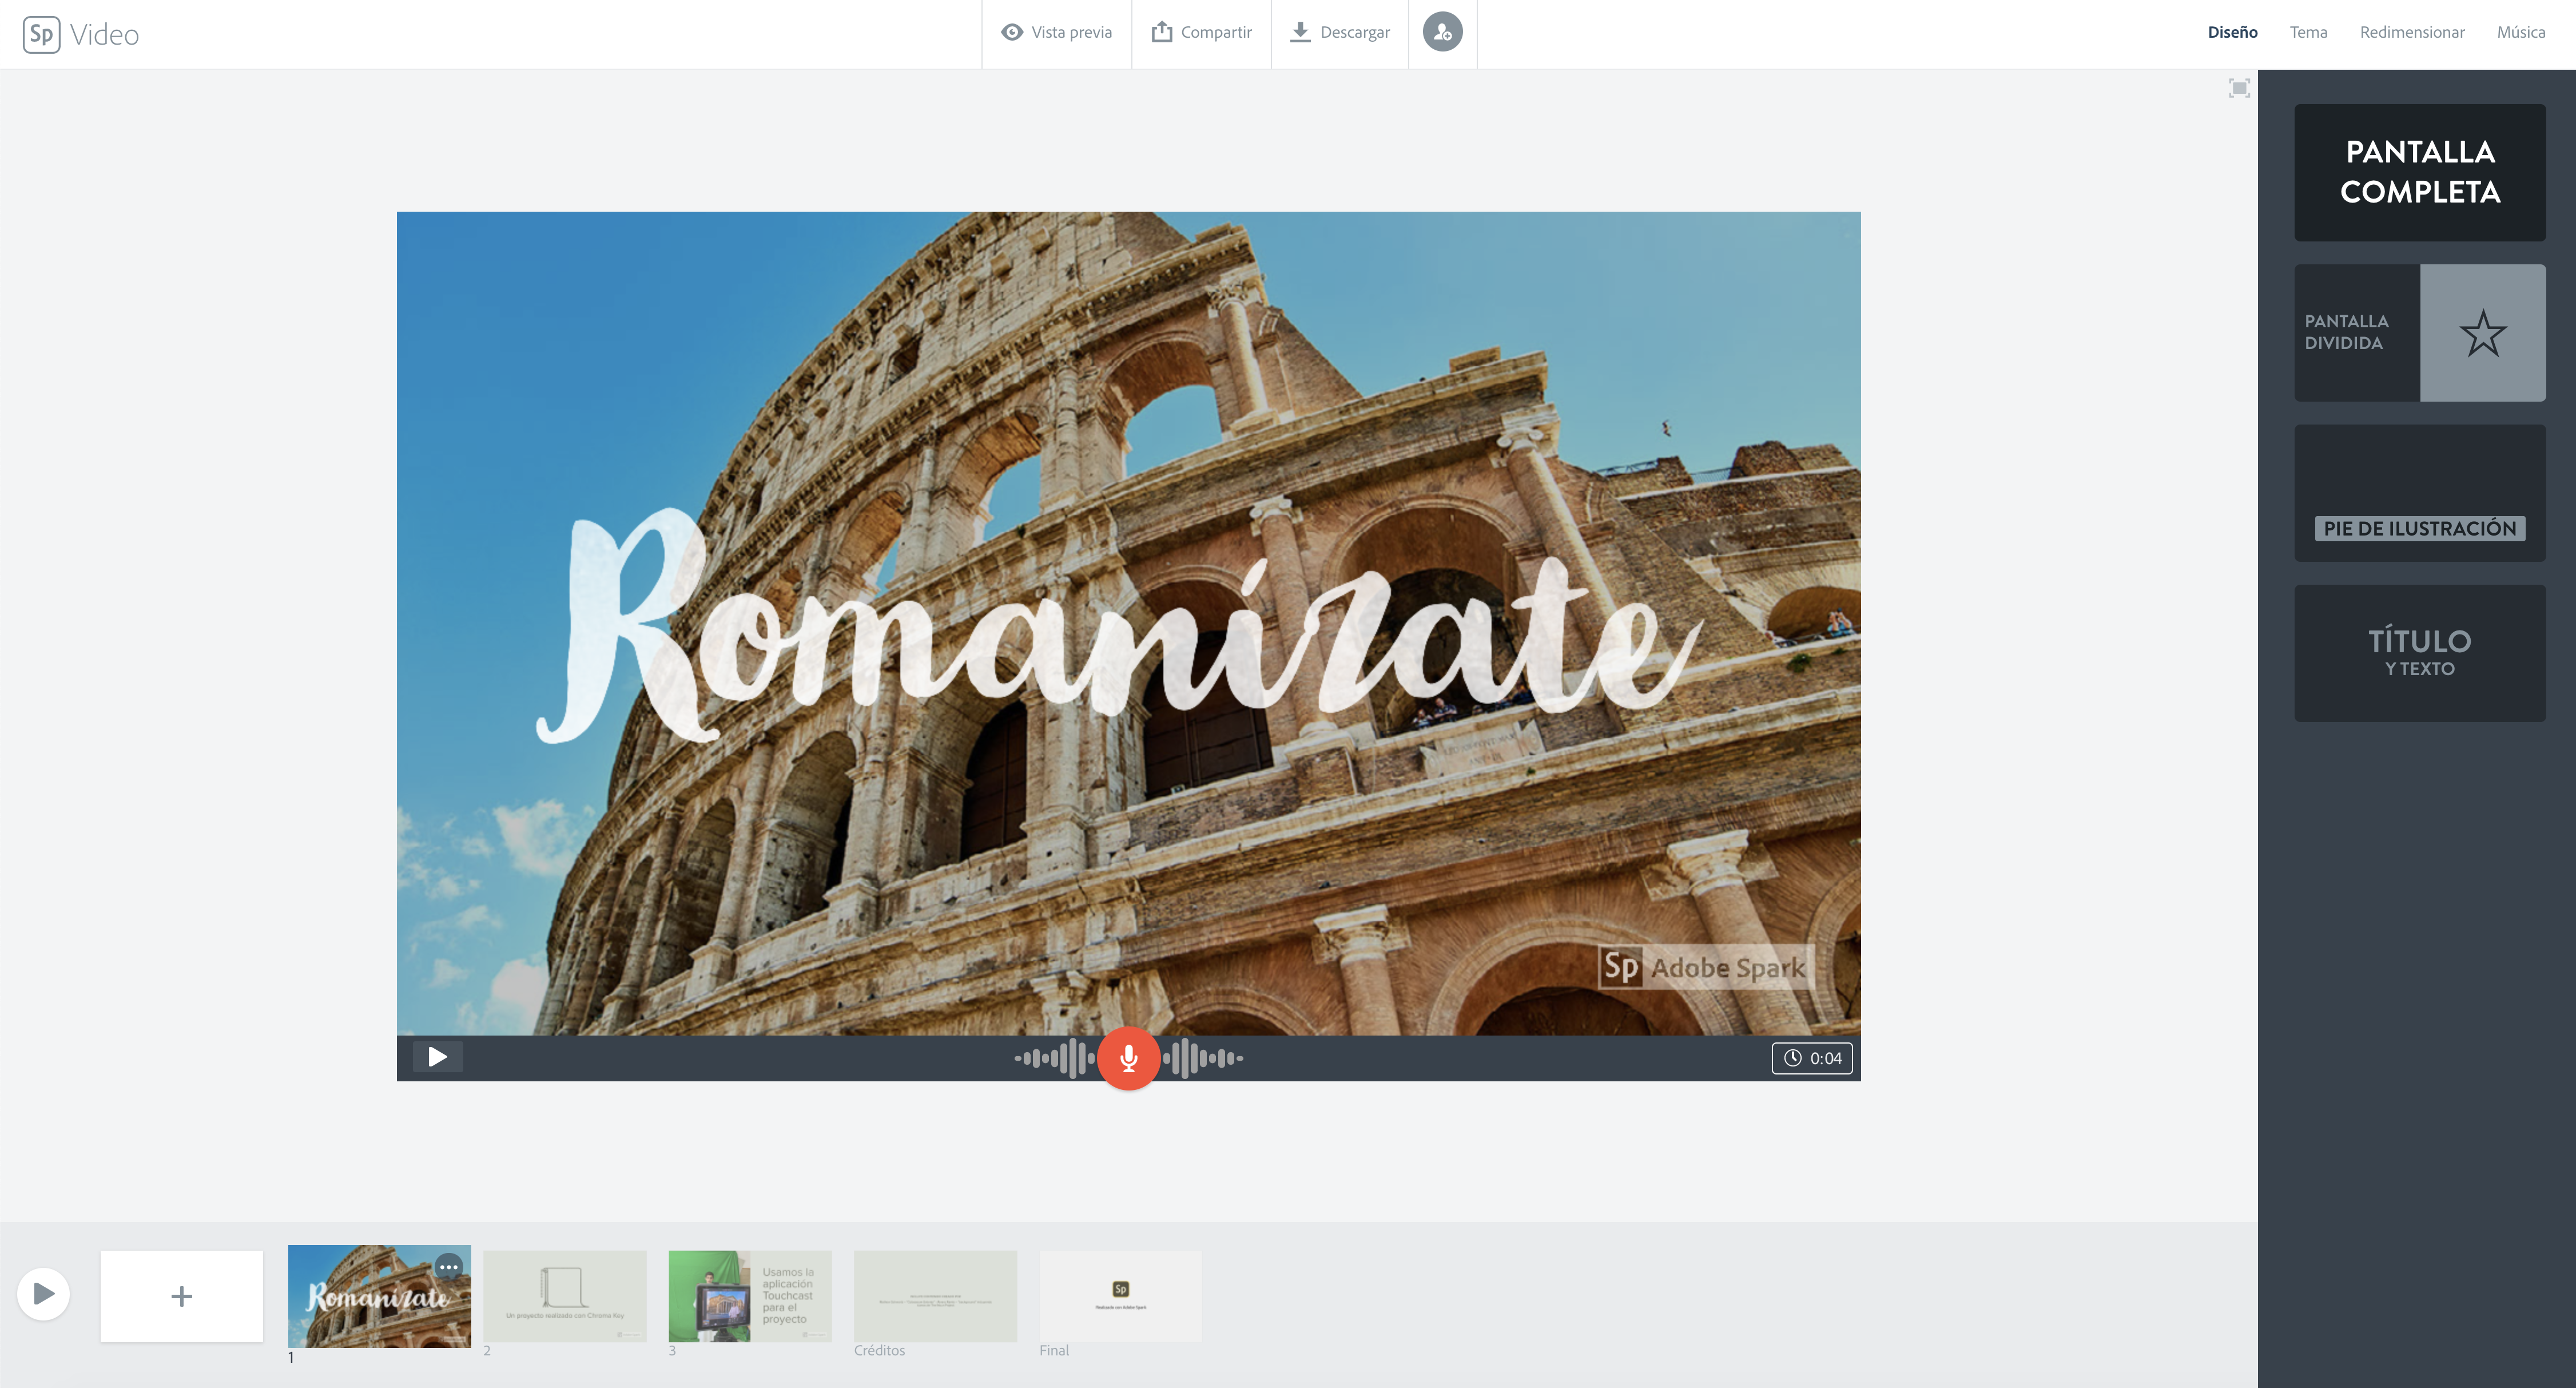
Task: Play the current slide in the preview
Action: (x=438, y=1057)
